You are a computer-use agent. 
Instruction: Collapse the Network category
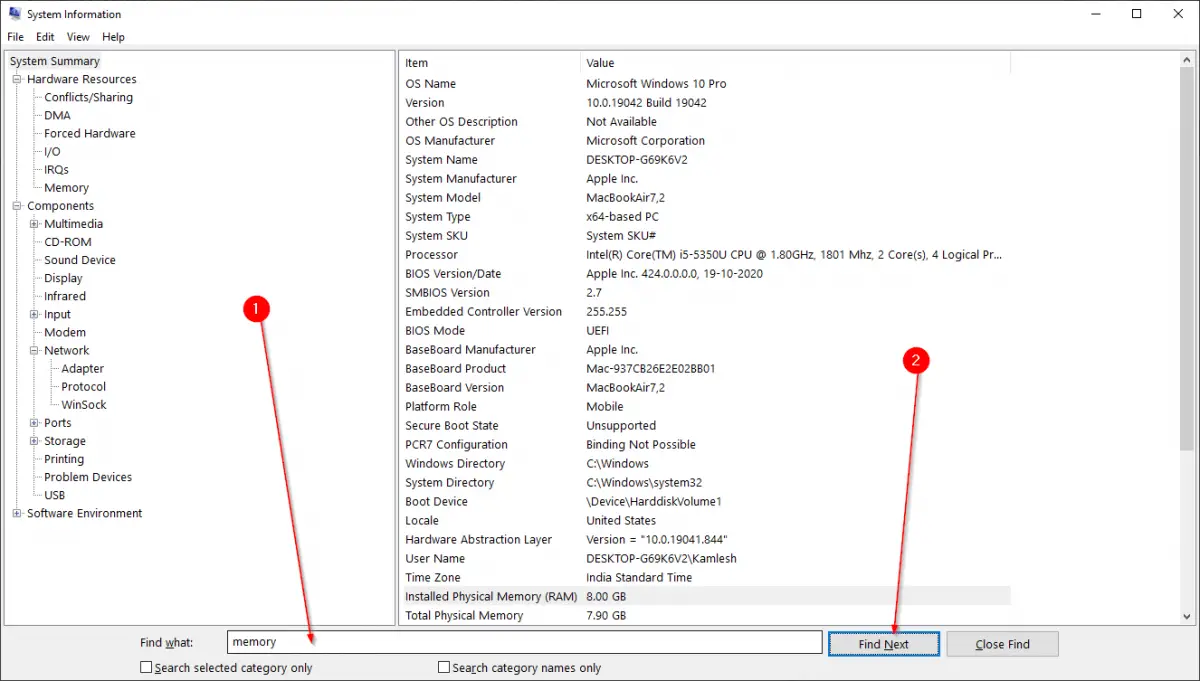[x=32, y=350]
